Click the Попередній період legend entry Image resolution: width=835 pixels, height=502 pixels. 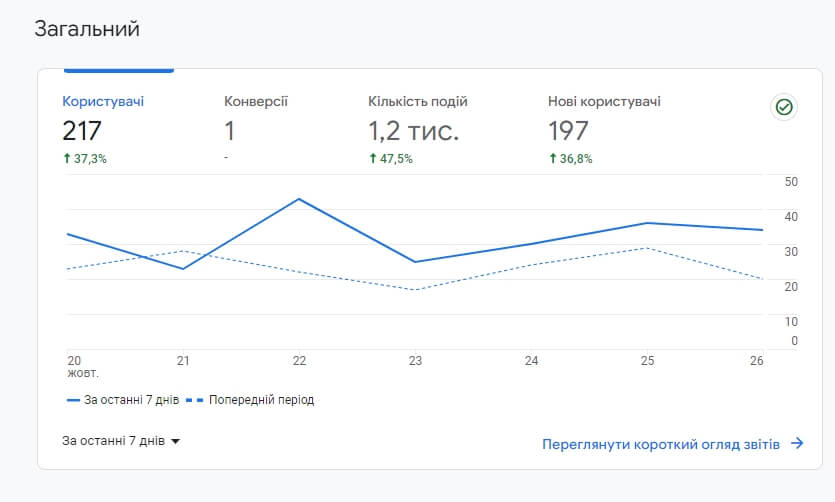pyautogui.click(x=250, y=400)
